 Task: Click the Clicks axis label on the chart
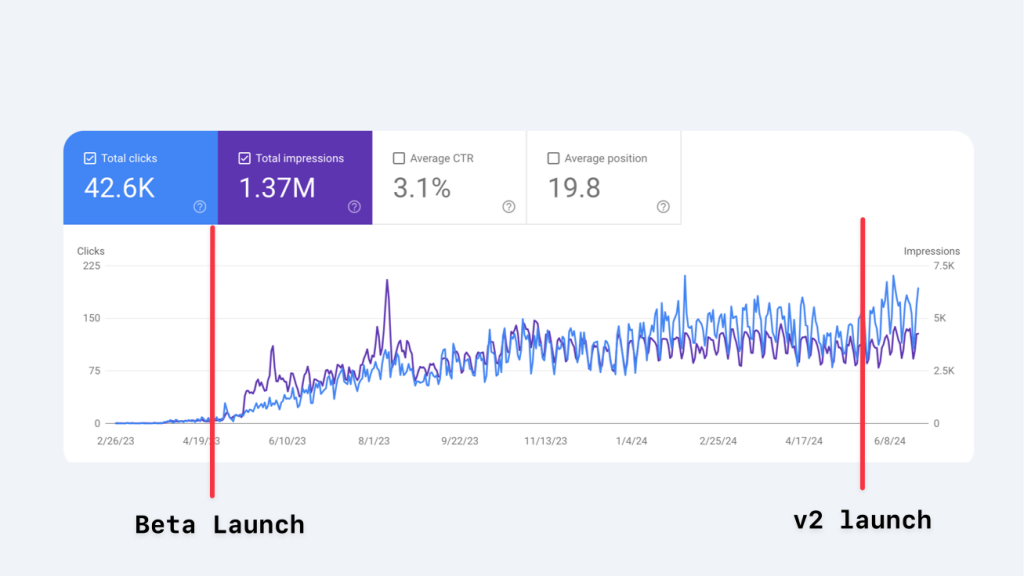click(x=90, y=251)
